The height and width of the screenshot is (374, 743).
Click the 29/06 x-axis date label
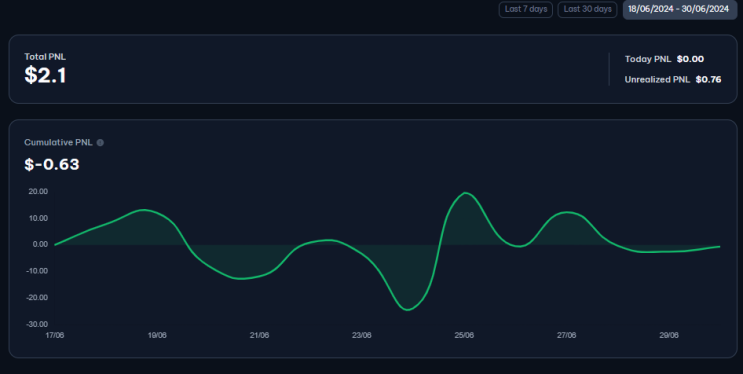pos(669,335)
